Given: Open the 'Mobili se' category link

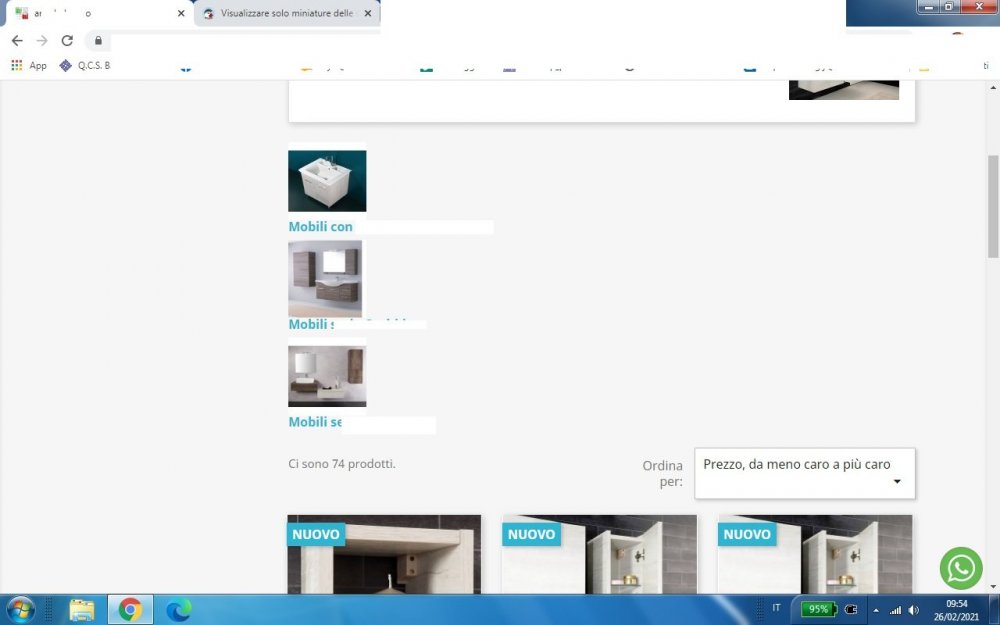Looking at the screenshot, I should pyautogui.click(x=315, y=422).
